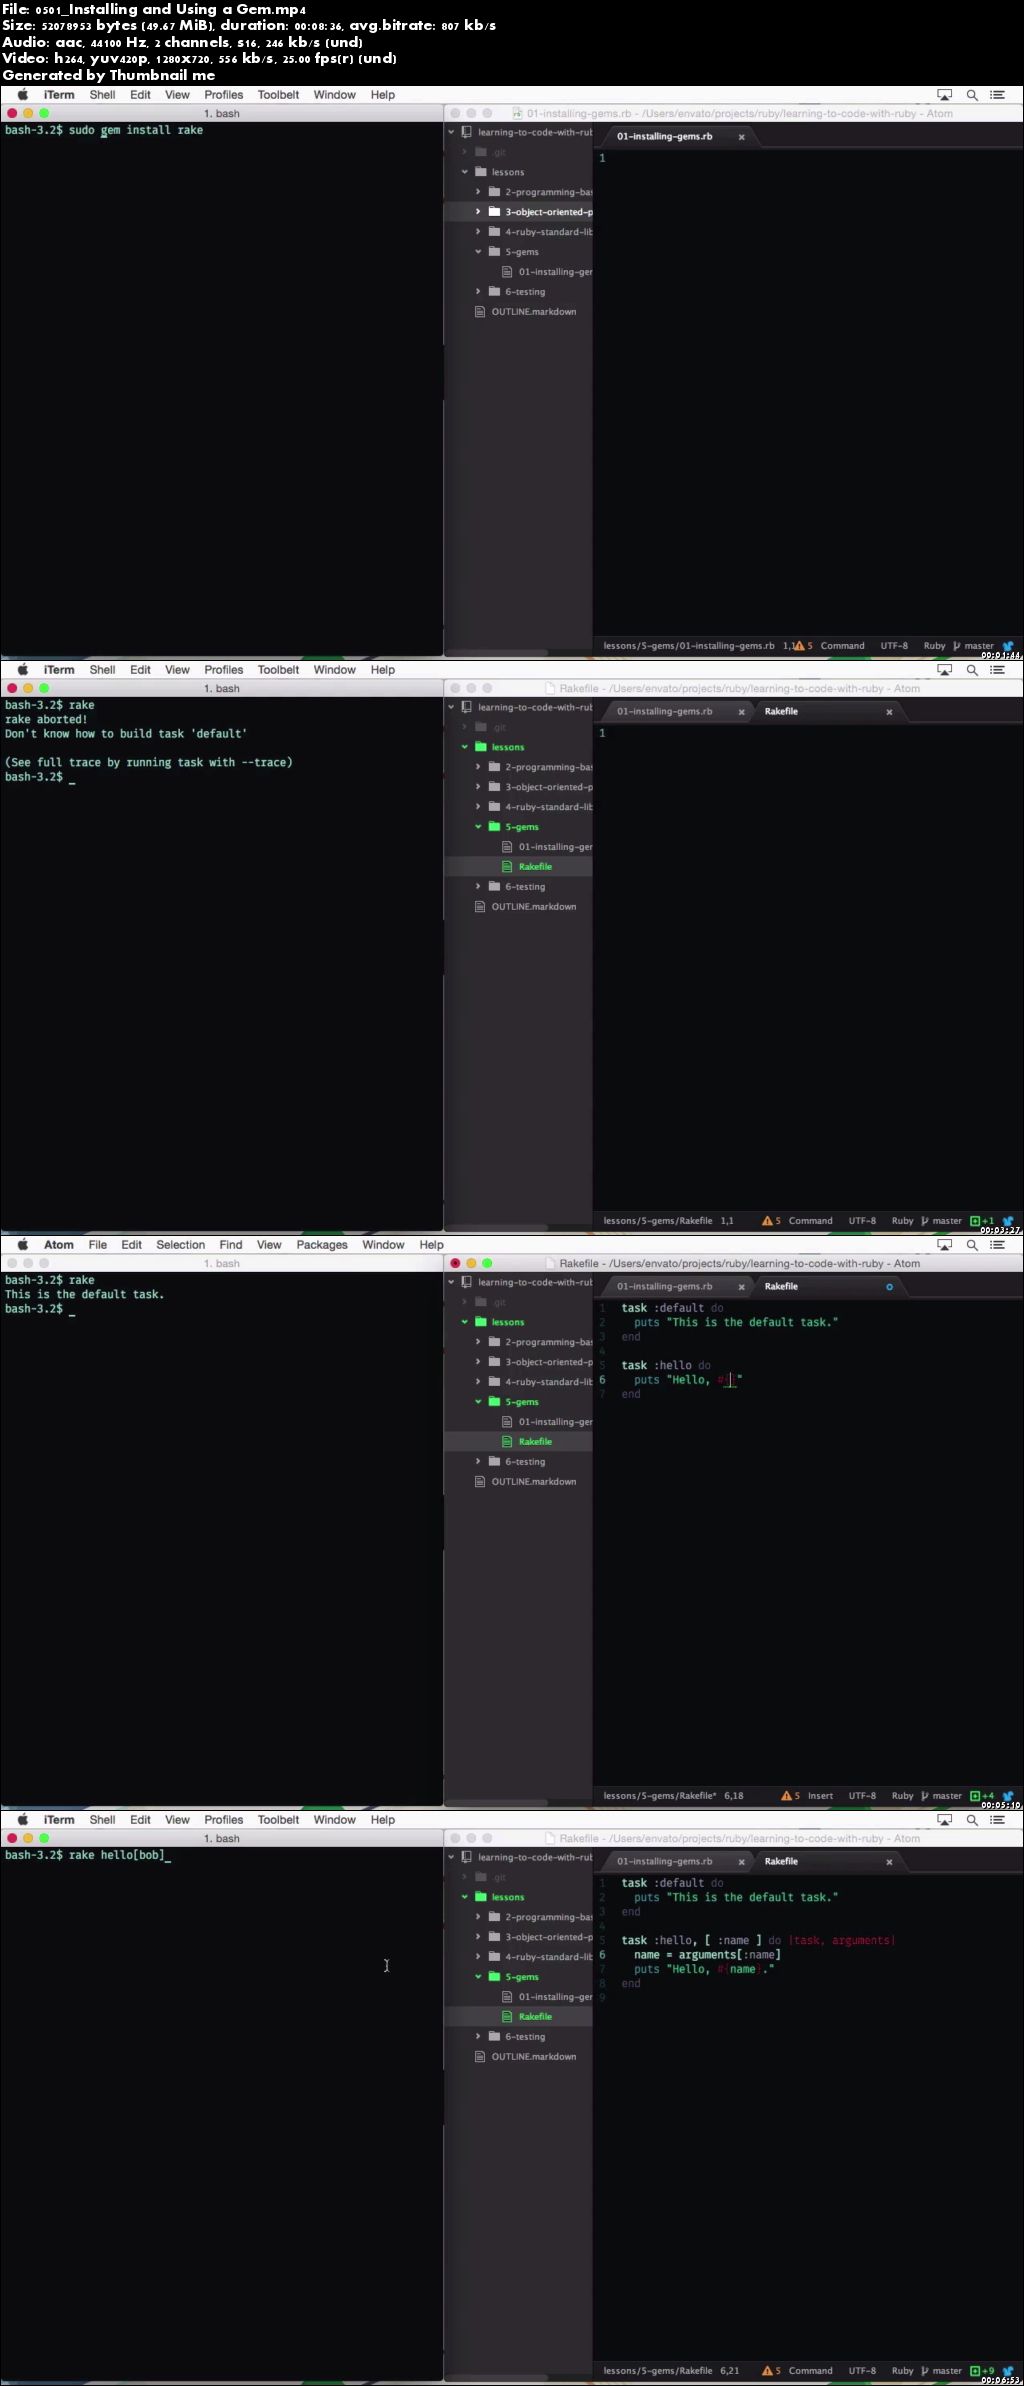
Task: Click code line 'task :hello do'
Action: 666,1366
